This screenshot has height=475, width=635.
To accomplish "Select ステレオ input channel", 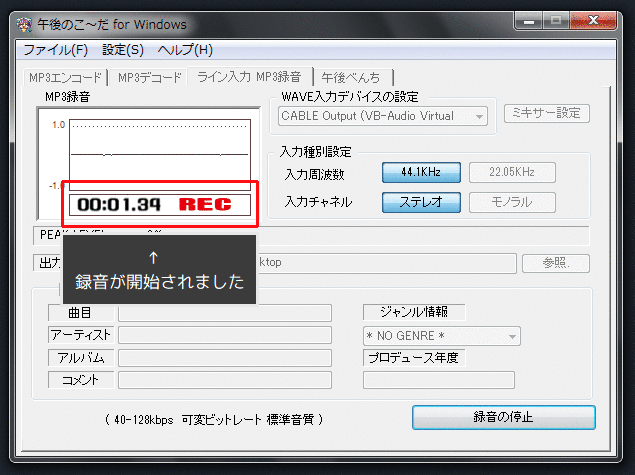I will coord(421,202).
